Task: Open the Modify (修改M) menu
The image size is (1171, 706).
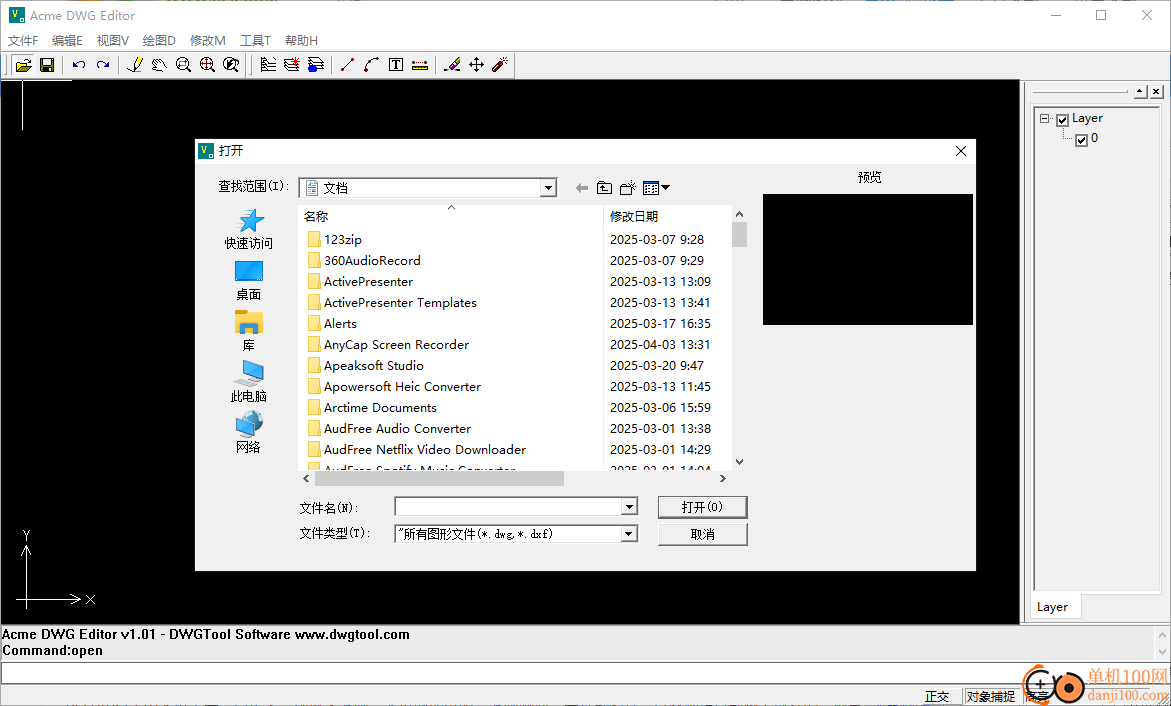Action: click(x=208, y=40)
